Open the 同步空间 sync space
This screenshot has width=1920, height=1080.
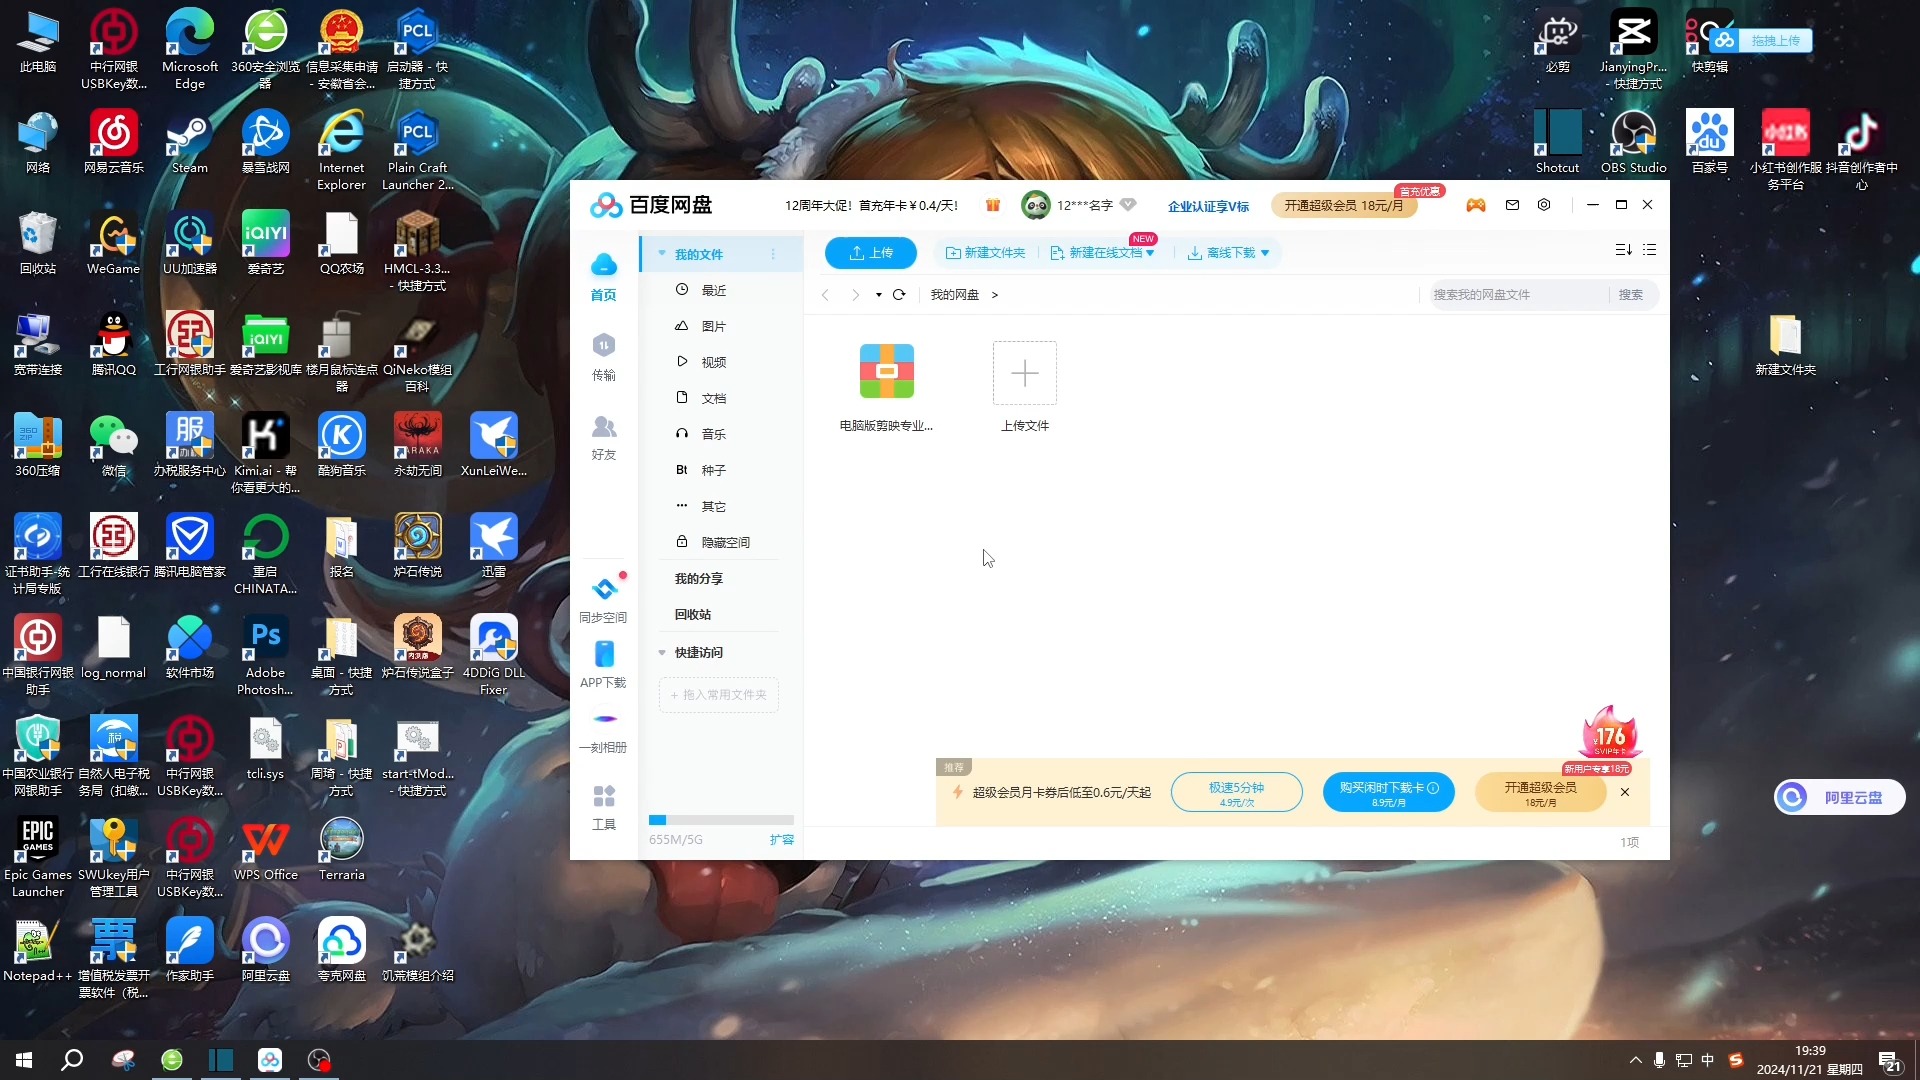click(603, 600)
